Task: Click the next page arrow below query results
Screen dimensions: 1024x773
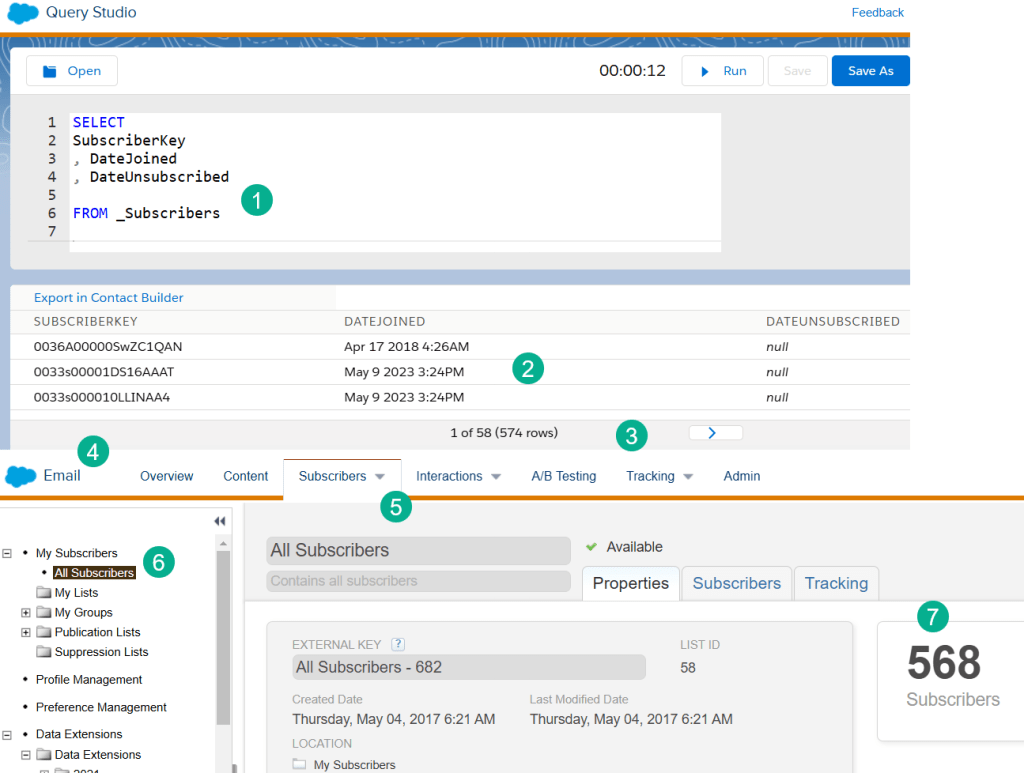Action: 715,431
